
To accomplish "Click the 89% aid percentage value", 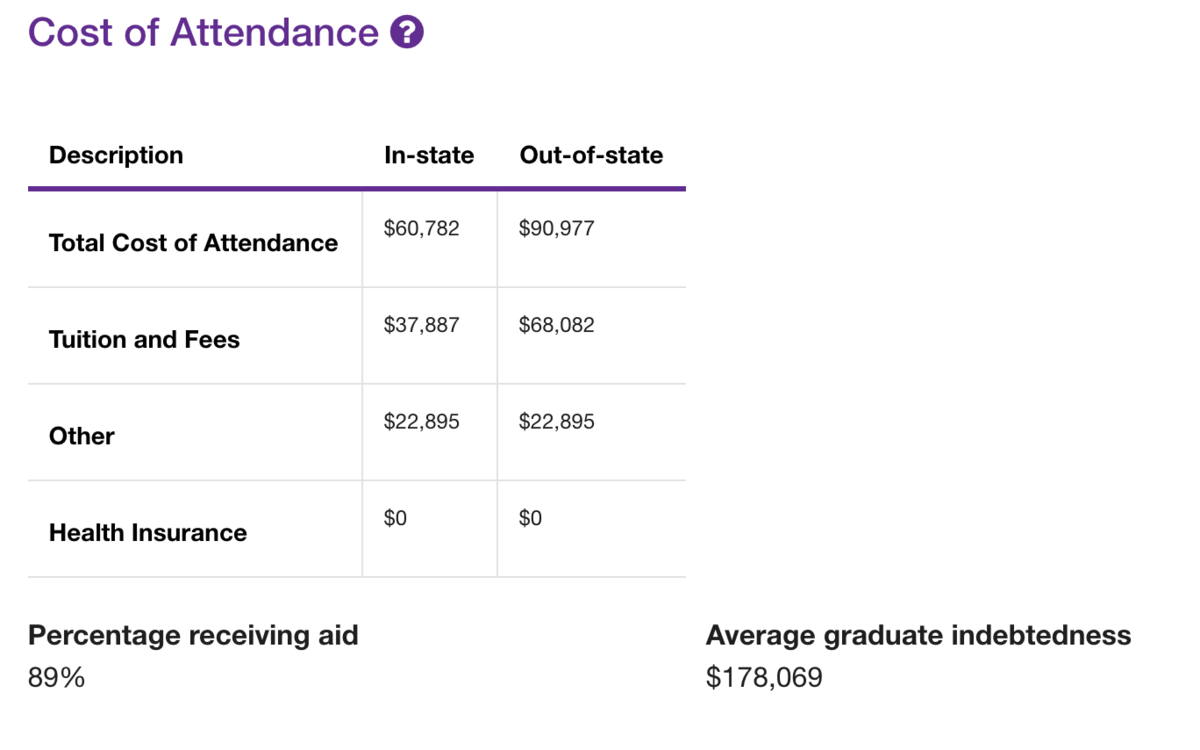I will (57, 678).
